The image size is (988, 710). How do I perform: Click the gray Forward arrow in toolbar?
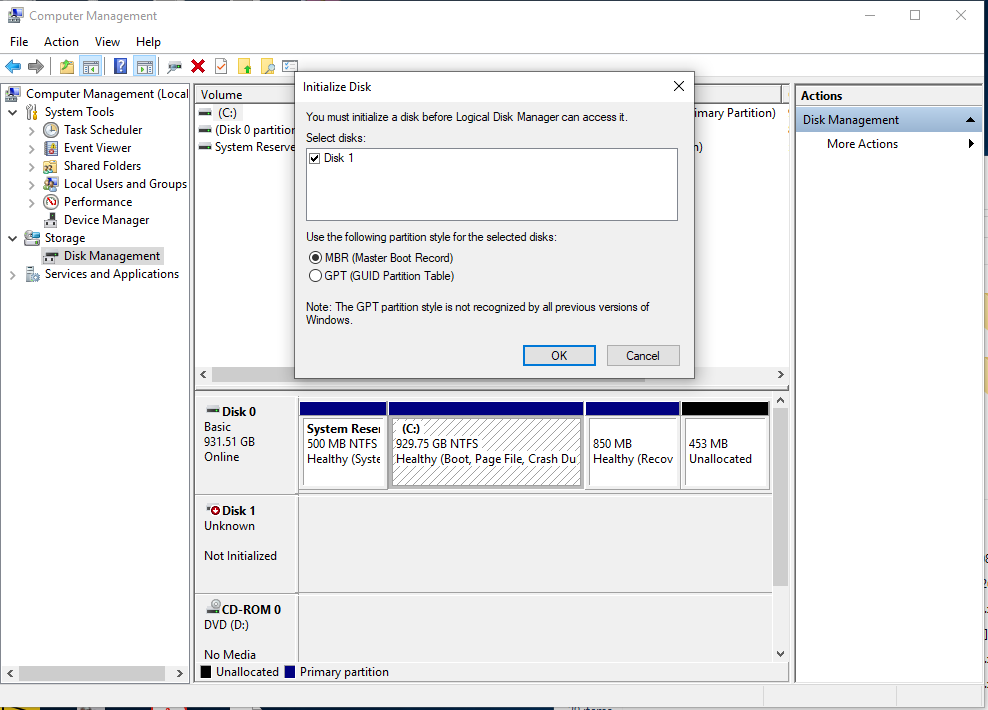click(36, 66)
